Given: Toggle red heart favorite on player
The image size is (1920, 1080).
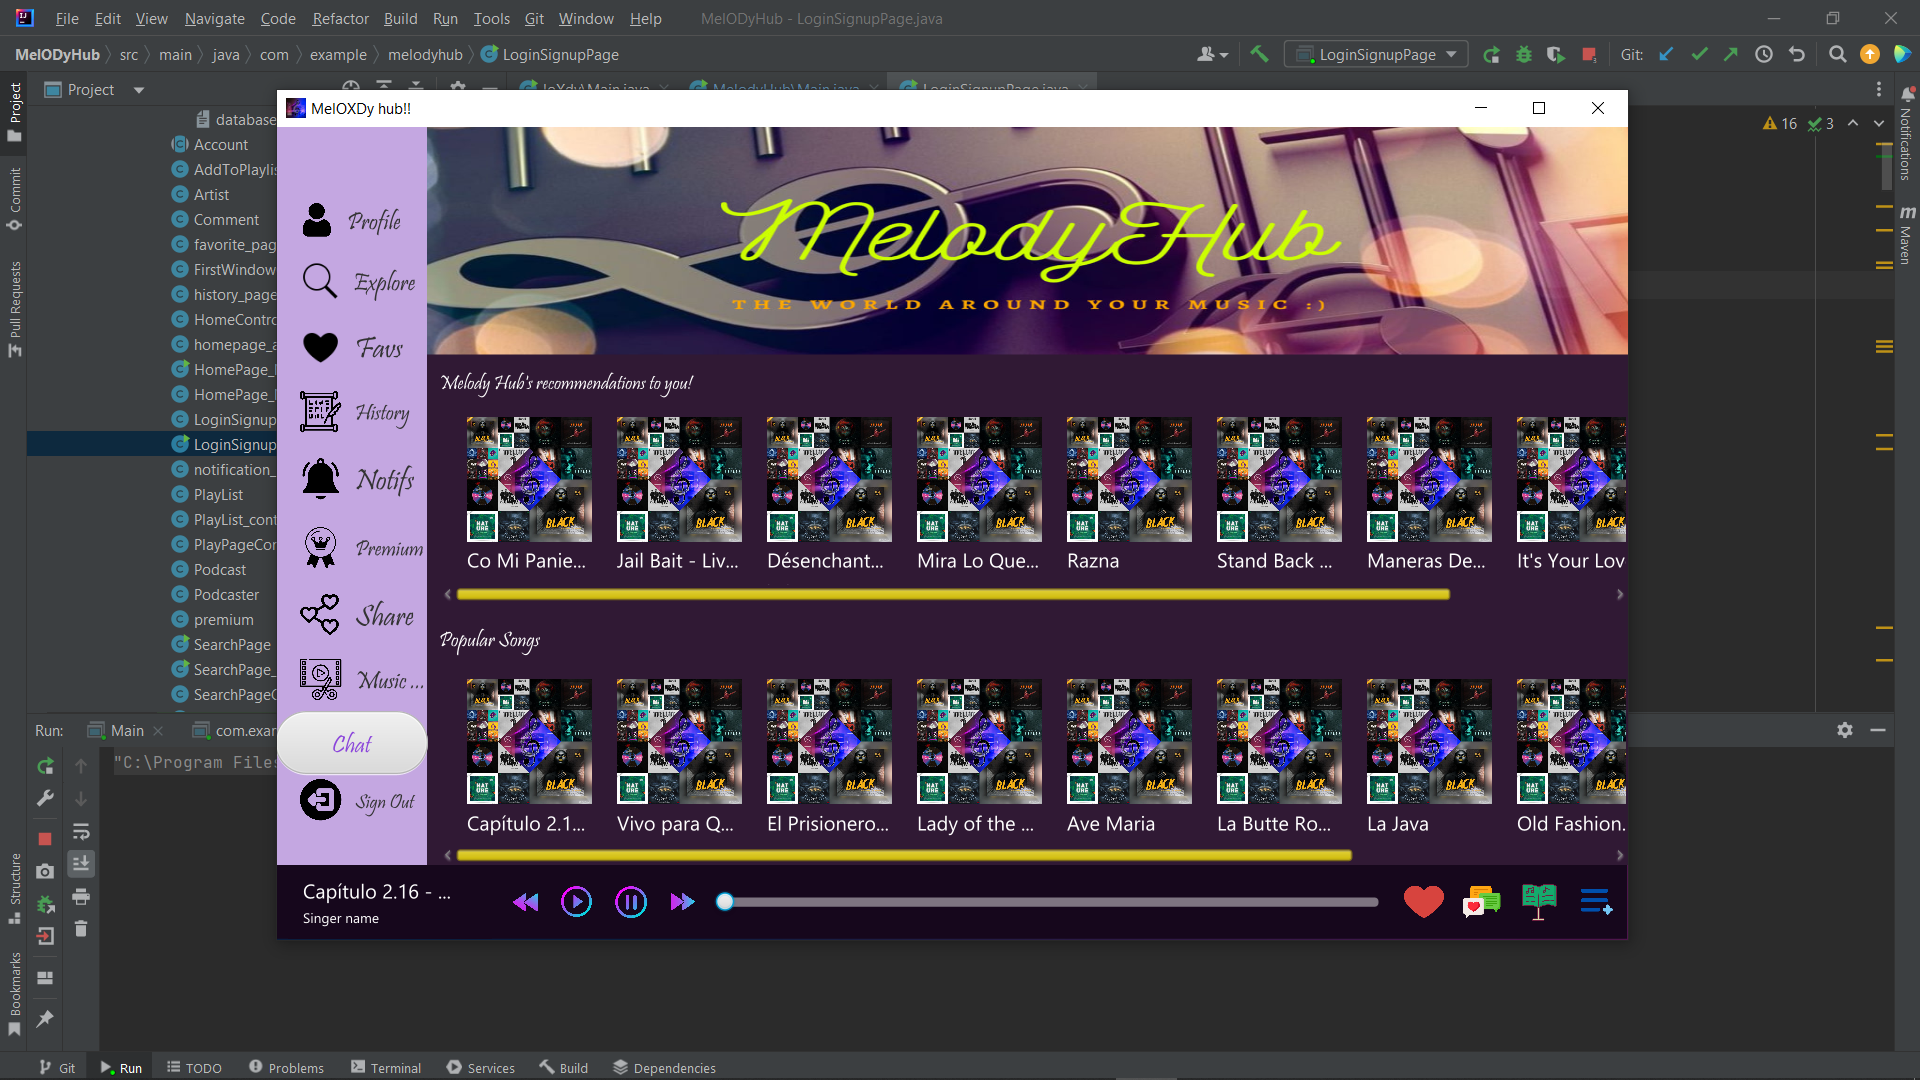Looking at the screenshot, I should click(x=1423, y=902).
